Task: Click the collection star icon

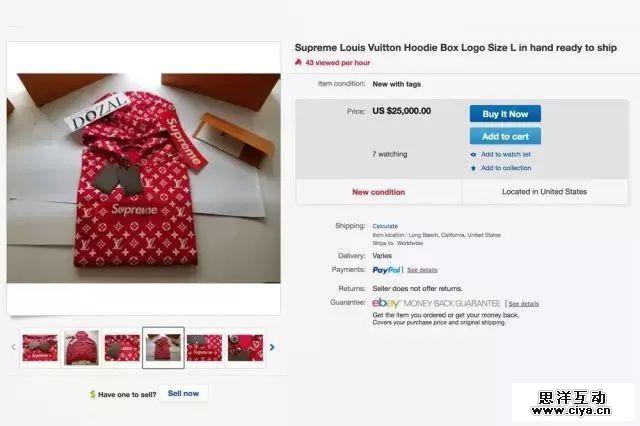Action: tap(473, 168)
